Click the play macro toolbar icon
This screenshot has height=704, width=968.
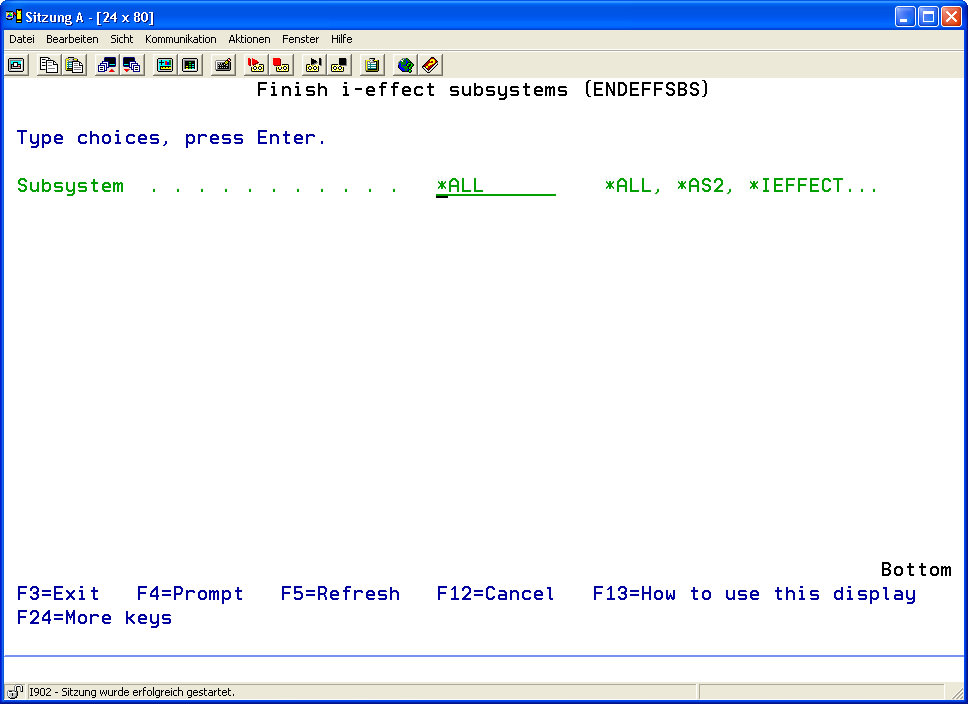(314, 65)
